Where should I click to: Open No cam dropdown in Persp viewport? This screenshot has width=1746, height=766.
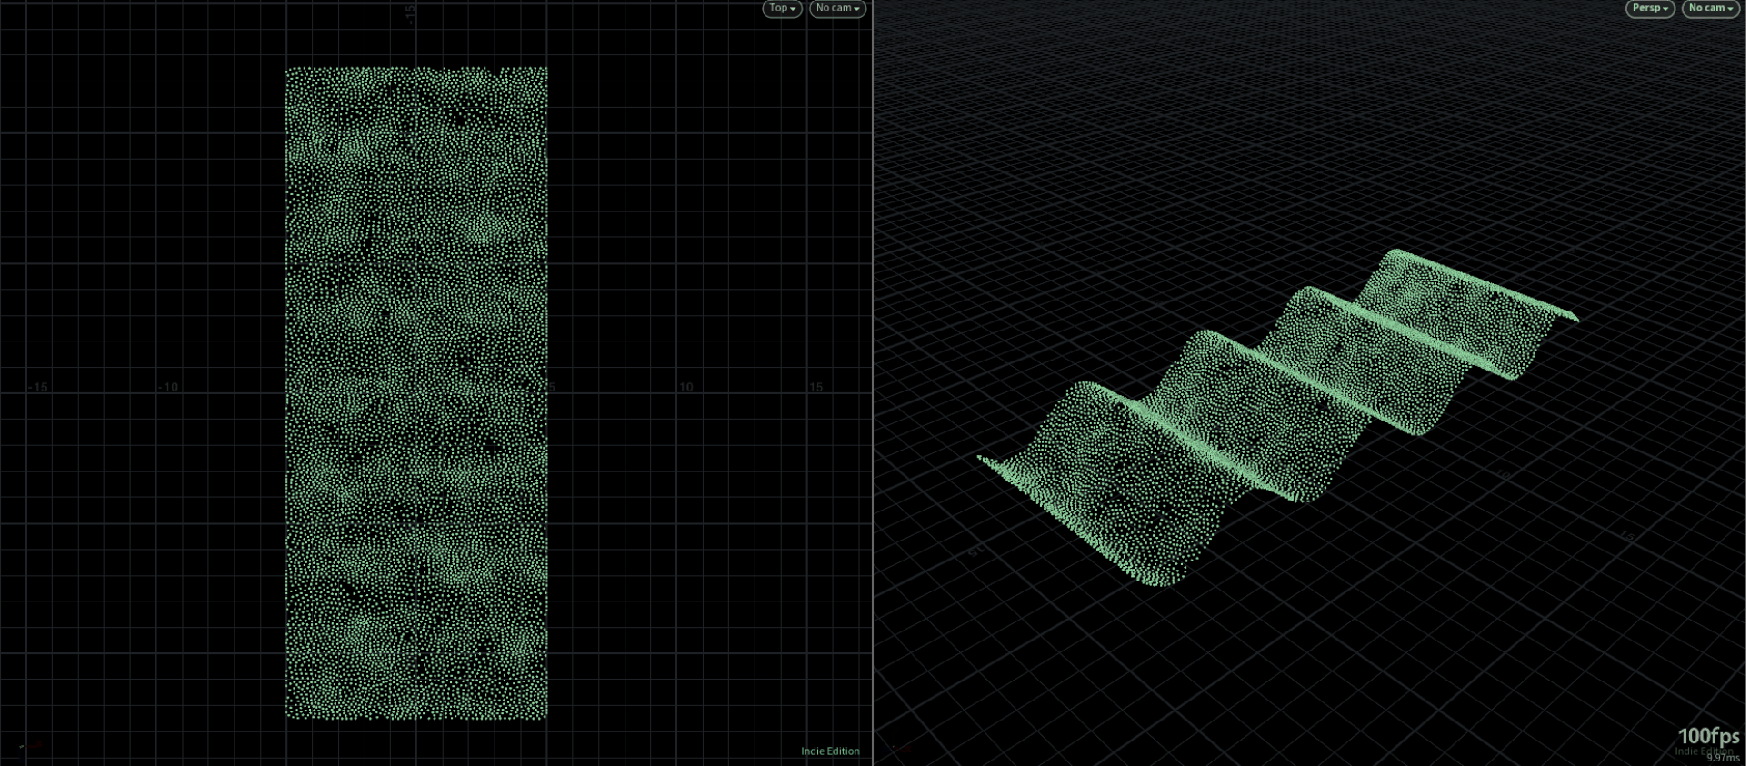coord(1711,9)
